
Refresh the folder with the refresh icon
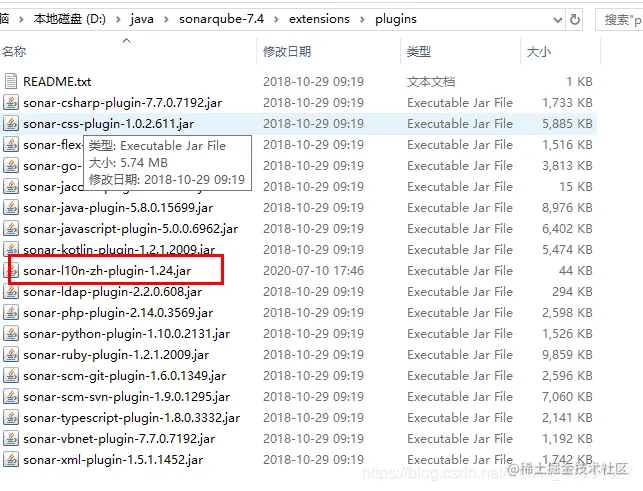pos(575,19)
